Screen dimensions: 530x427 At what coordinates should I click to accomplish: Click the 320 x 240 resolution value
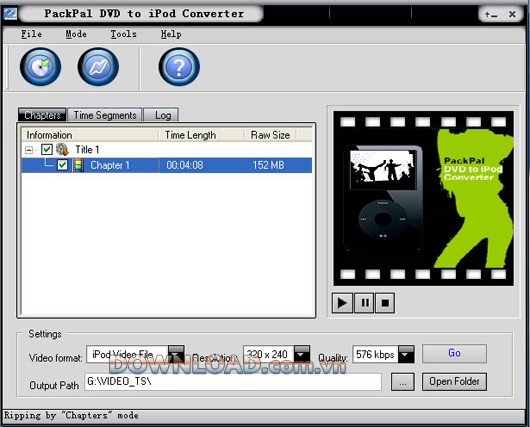267,354
